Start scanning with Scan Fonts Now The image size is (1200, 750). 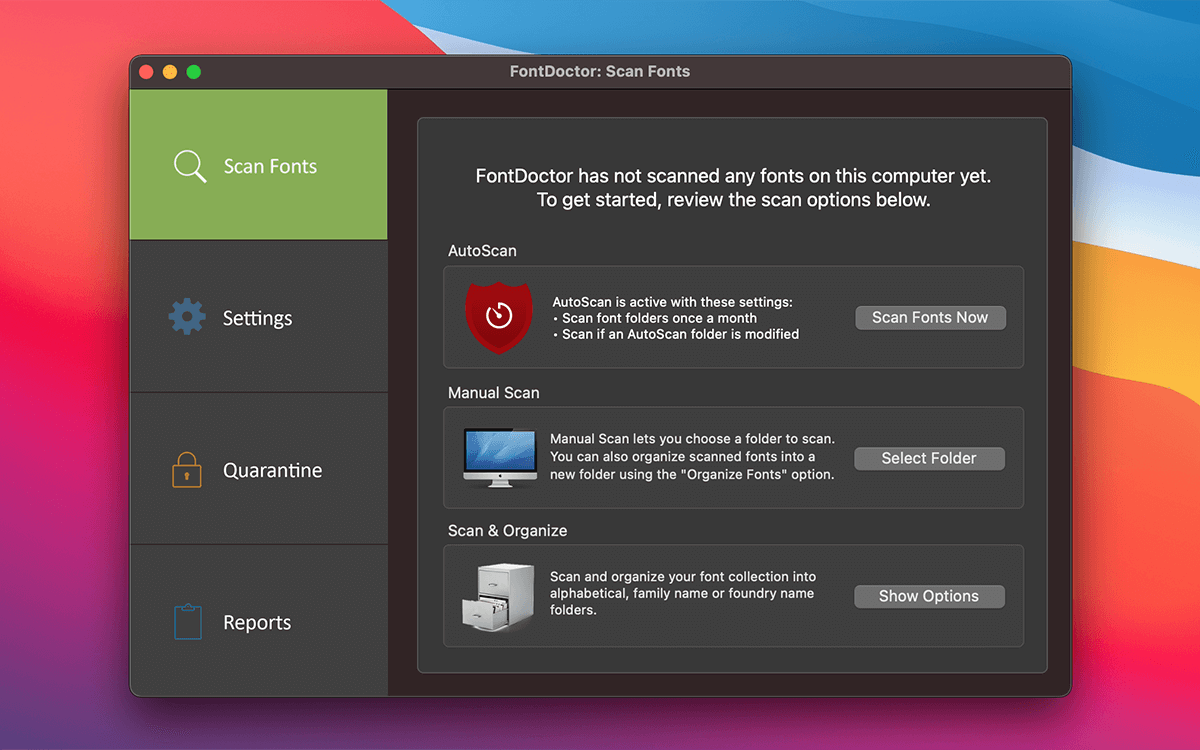pos(930,317)
